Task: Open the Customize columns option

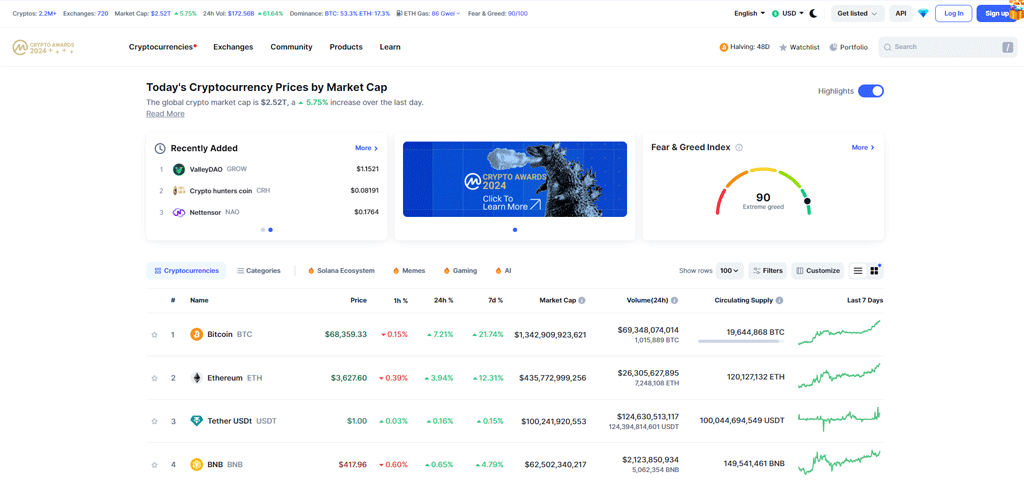Action: click(x=818, y=271)
